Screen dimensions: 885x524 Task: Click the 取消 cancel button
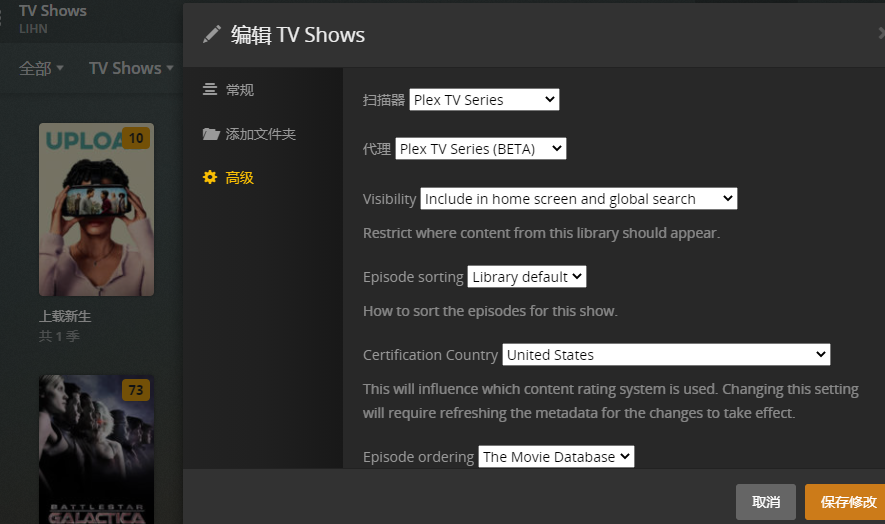tap(766, 502)
